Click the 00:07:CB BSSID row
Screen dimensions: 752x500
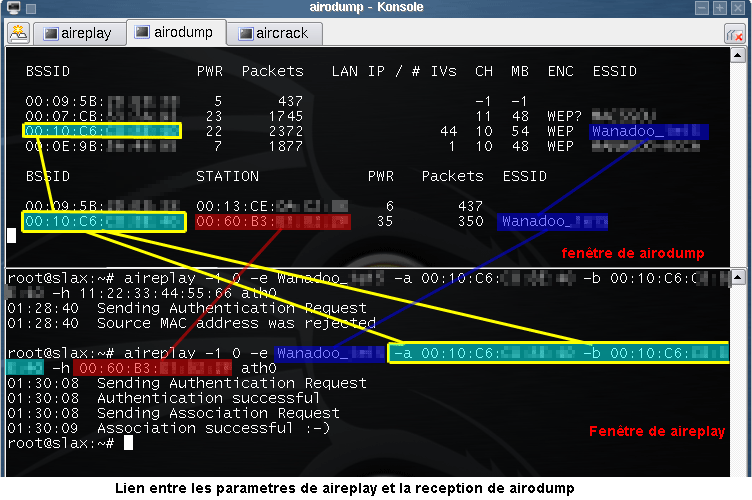pos(102,116)
